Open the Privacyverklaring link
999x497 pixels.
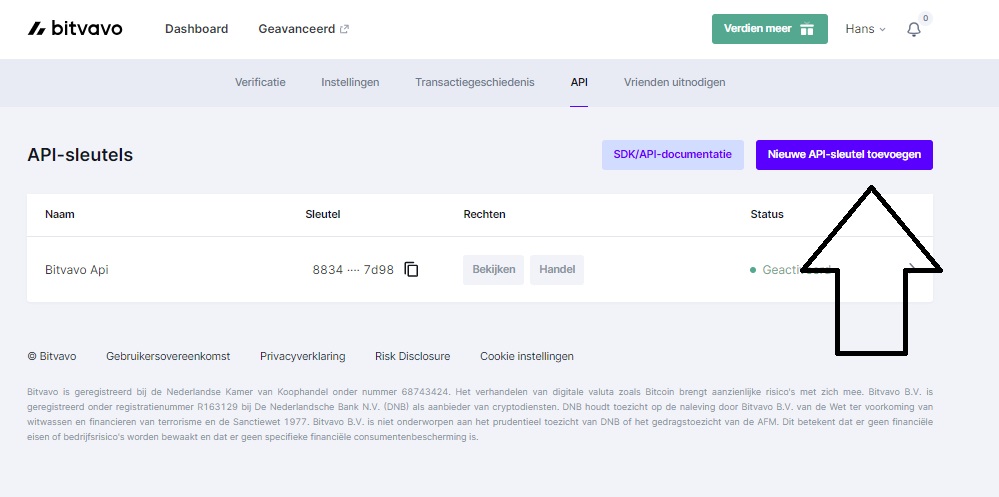[x=302, y=356]
